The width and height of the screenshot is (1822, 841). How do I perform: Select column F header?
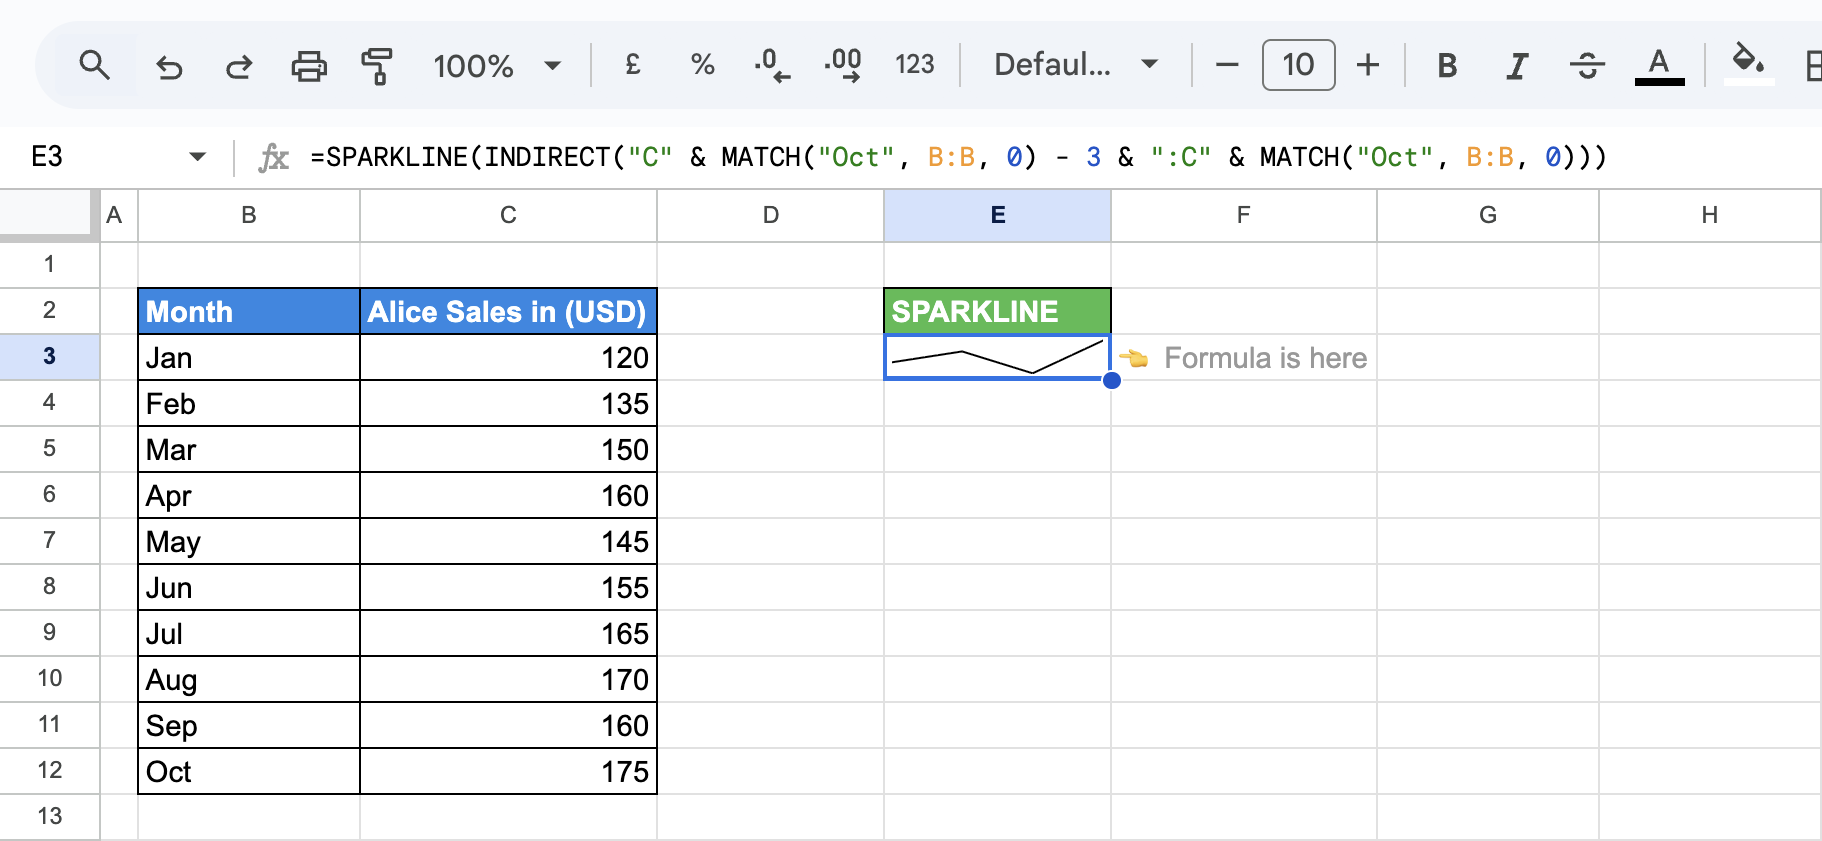(x=1243, y=215)
